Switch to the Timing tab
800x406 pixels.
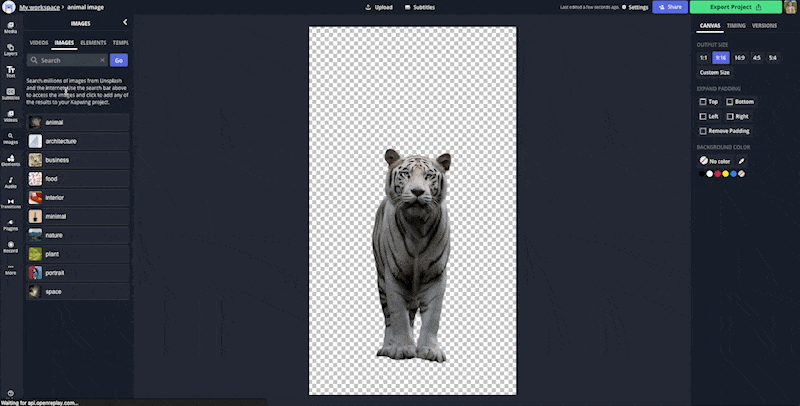click(x=736, y=25)
